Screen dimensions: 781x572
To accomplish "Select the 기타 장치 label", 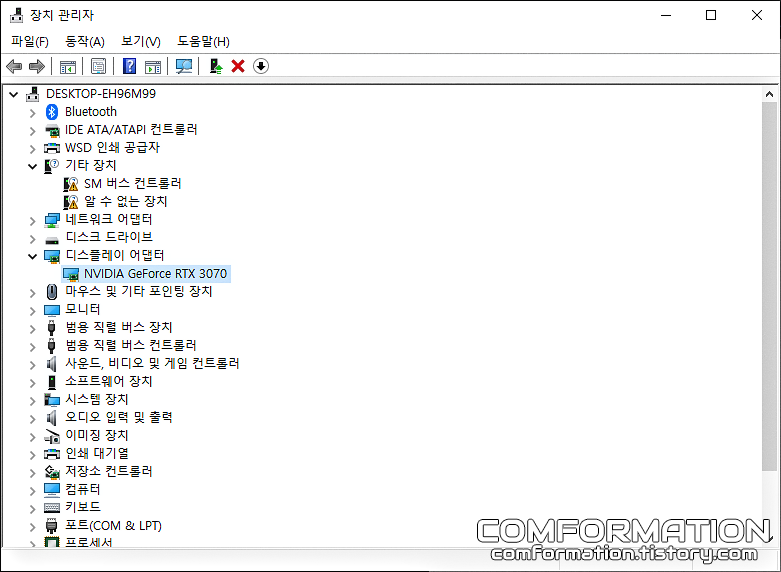I will pos(91,165).
